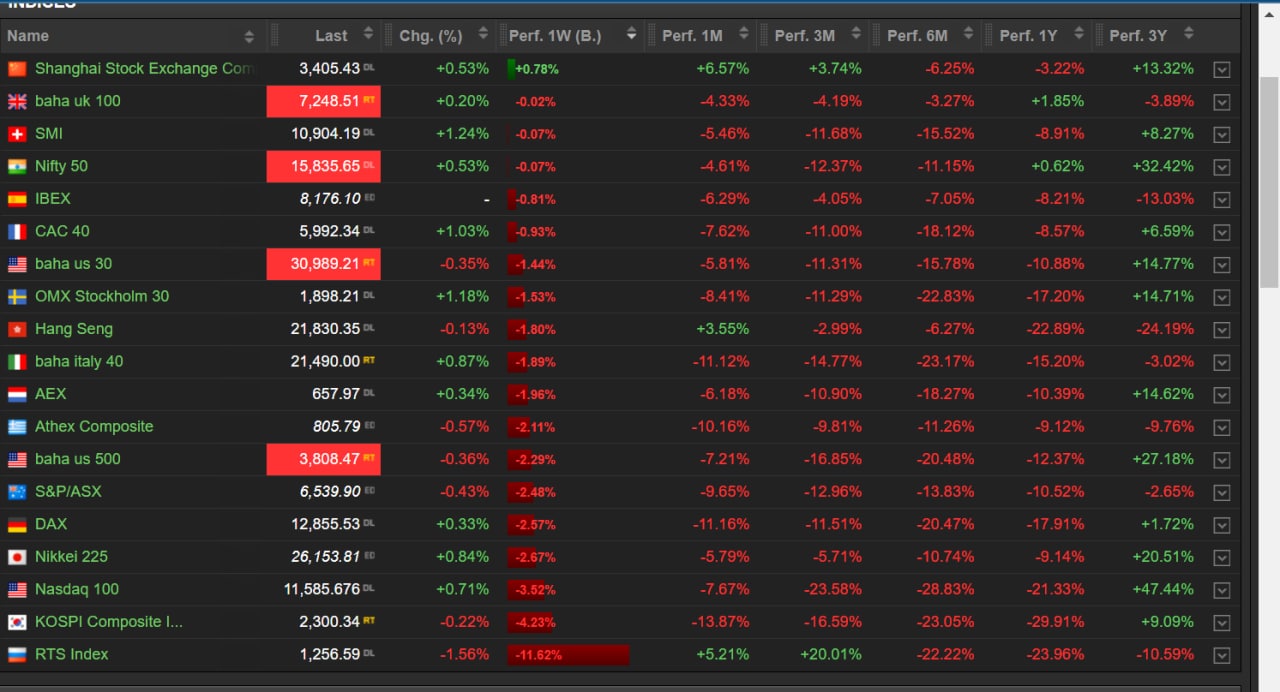This screenshot has height=692, width=1280.
Task: Click the France flag icon beside CAC 40
Action: coord(17,231)
